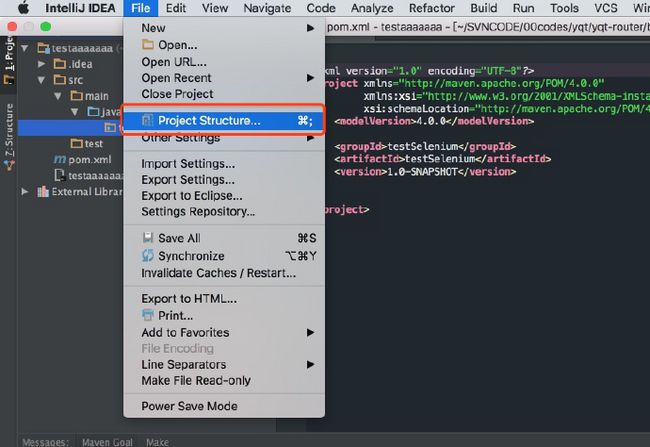Select Import Settings...
The width and height of the screenshot is (650, 447).
pyautogui.click(x=224, y=164)
